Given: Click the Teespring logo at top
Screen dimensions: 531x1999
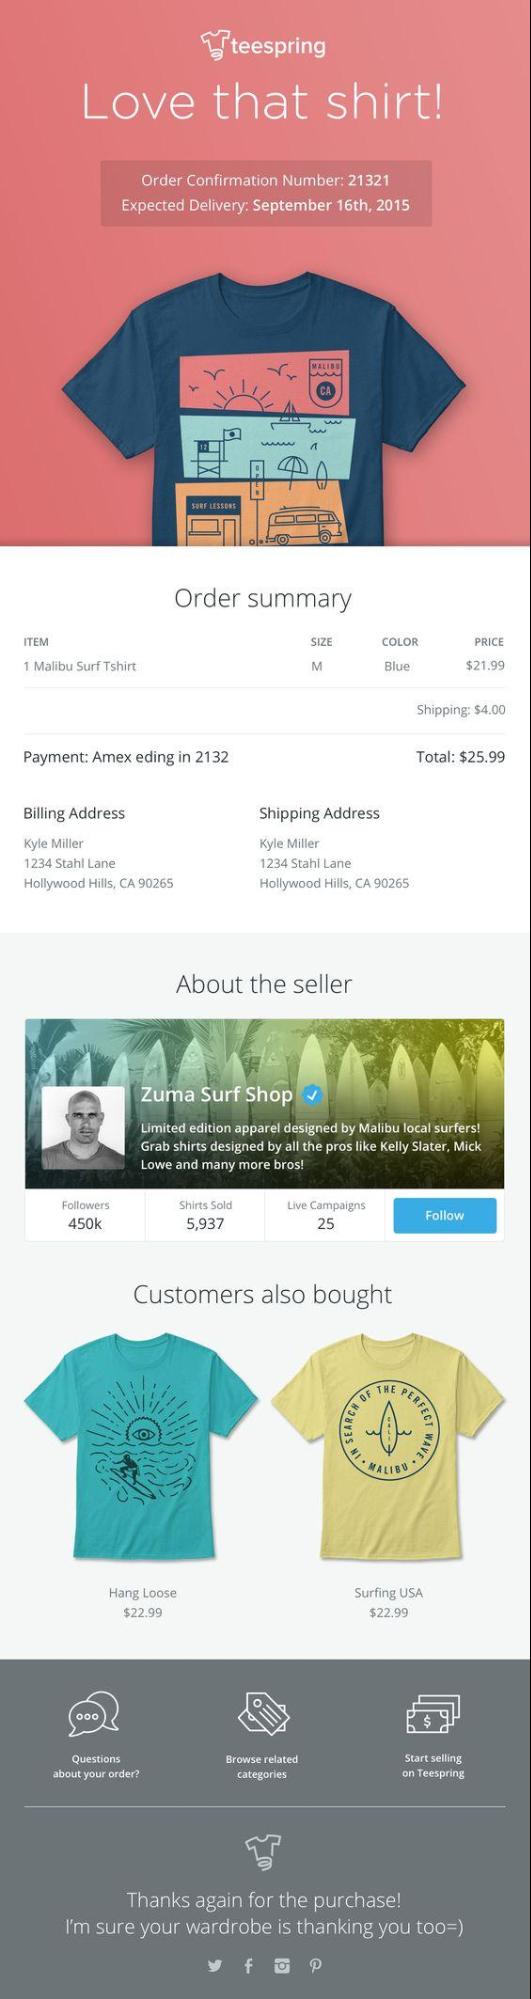Looking at the screenshot, I should (263, 46).
